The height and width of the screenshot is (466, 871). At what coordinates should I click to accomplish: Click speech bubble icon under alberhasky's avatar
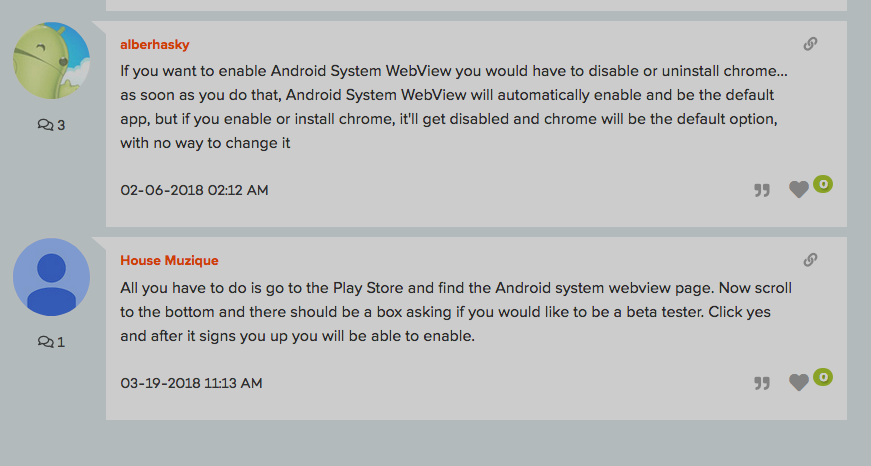pos(46,125)
